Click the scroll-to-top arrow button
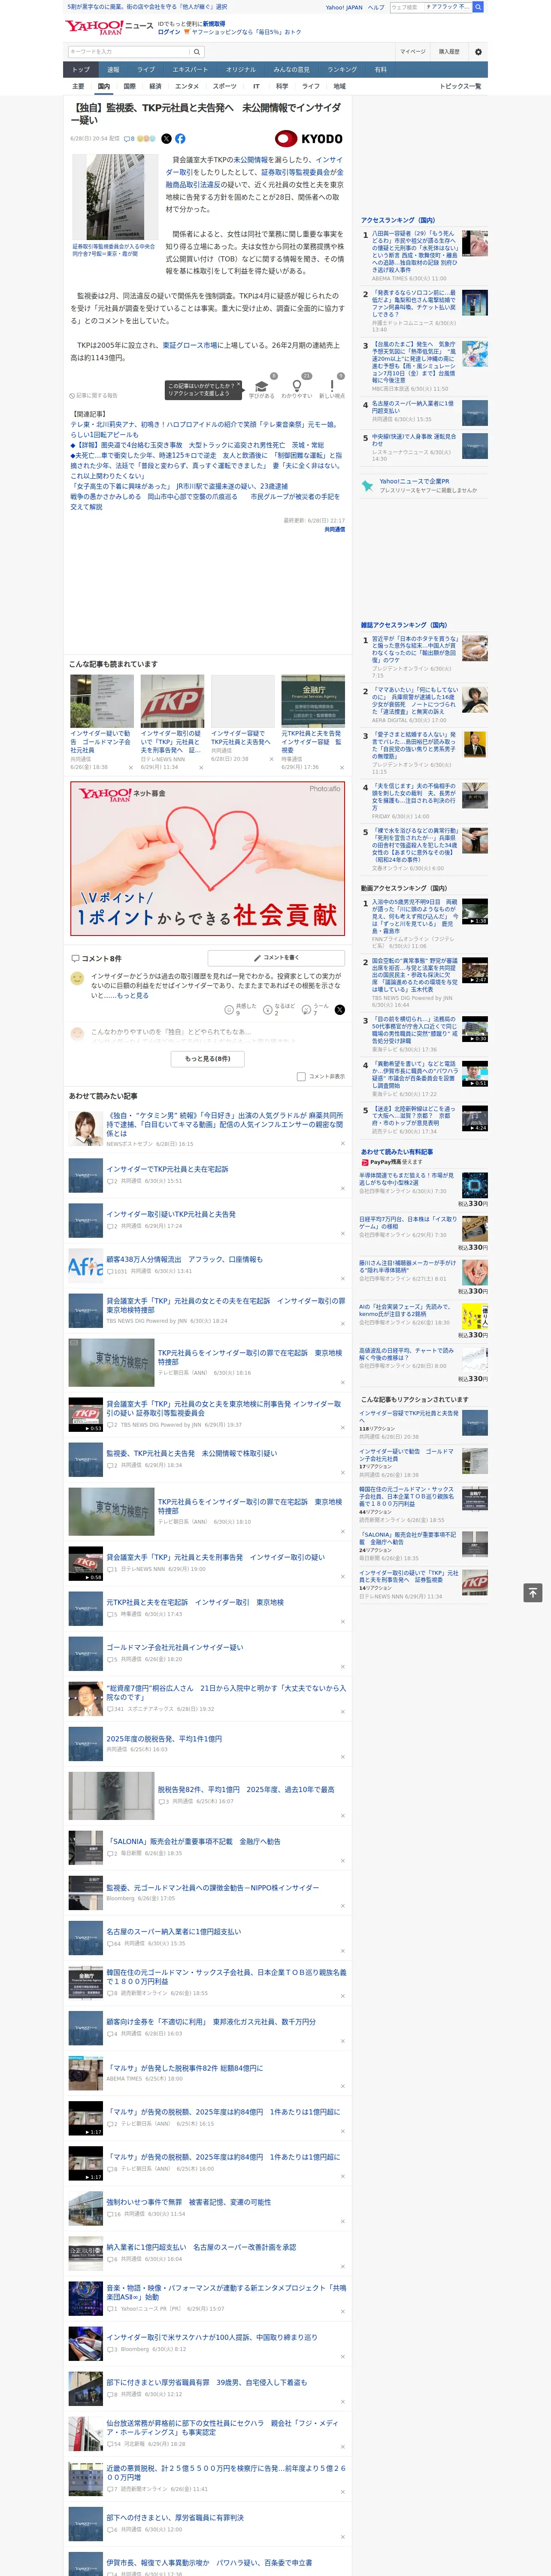The width and height of the screenshot is (551, 2576). click(x=533, y=1593)
